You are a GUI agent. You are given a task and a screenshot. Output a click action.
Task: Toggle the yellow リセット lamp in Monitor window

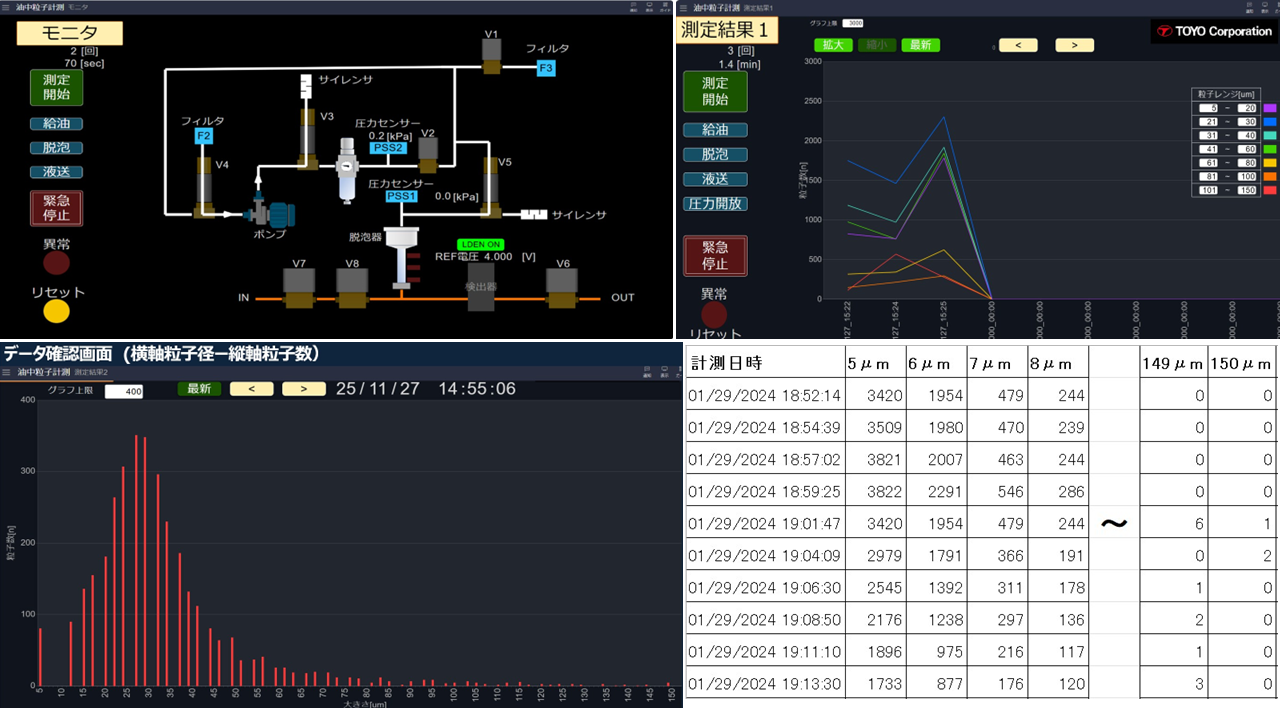(x=57, y=311)
